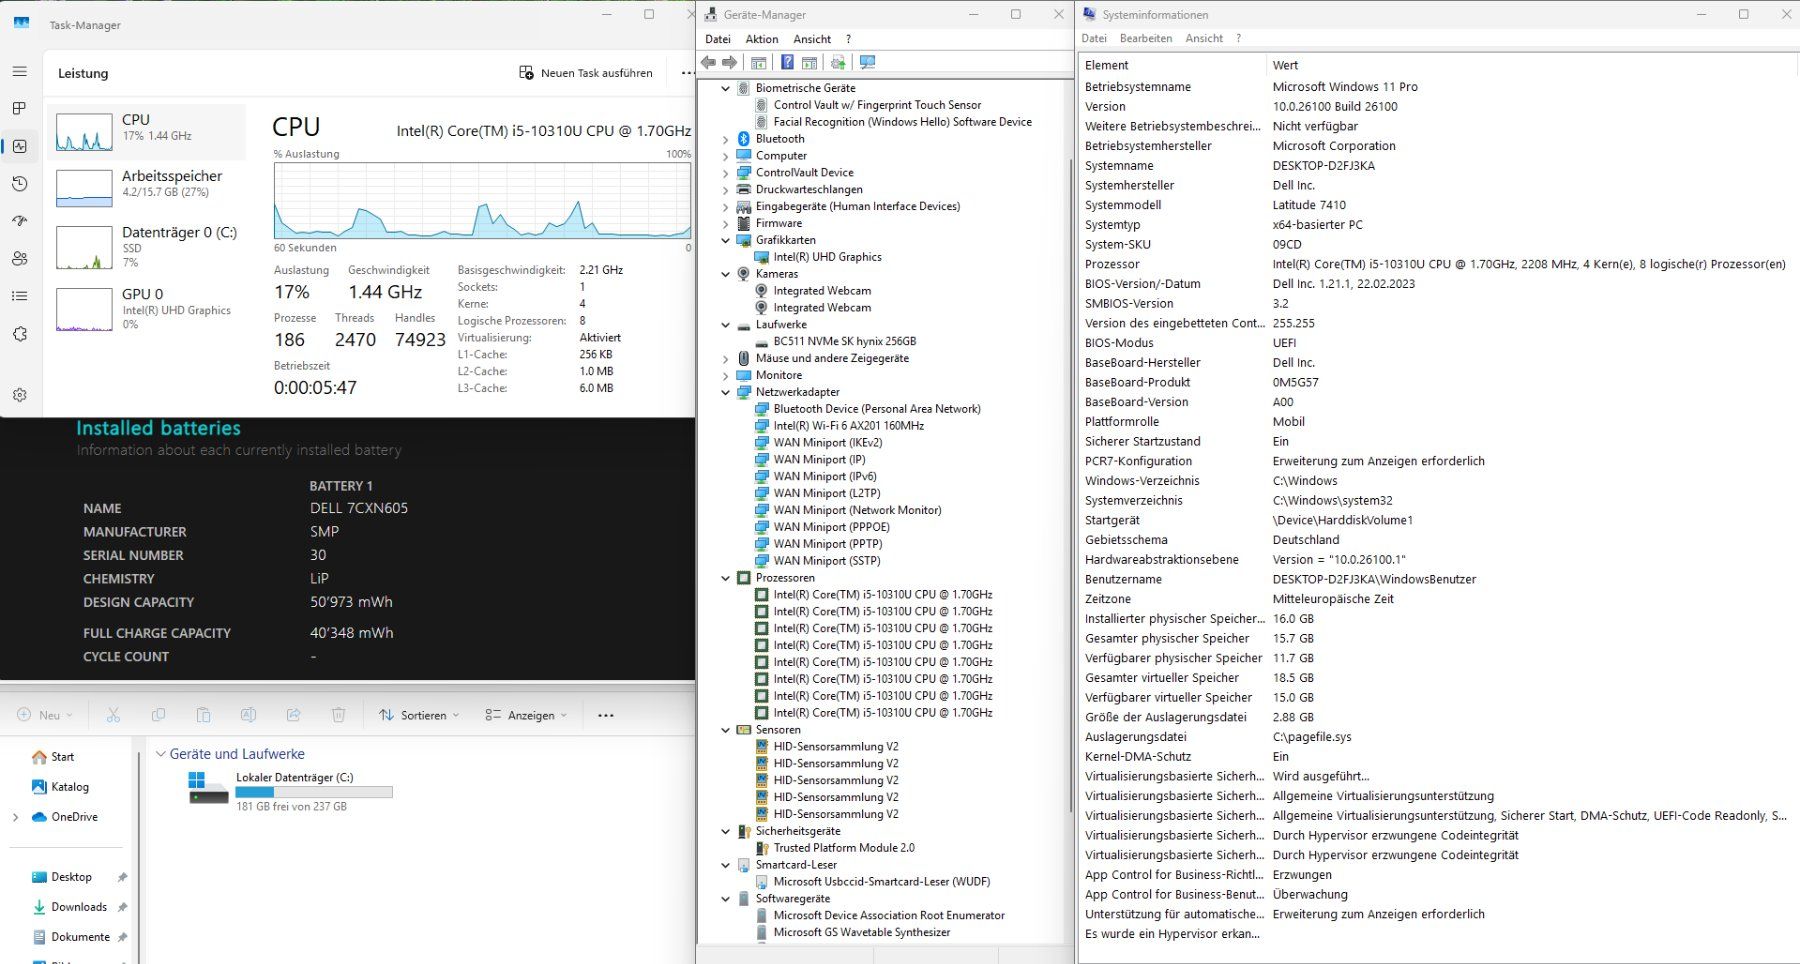Click Copy icon in Explorer toolbar

tap(158, 715)
